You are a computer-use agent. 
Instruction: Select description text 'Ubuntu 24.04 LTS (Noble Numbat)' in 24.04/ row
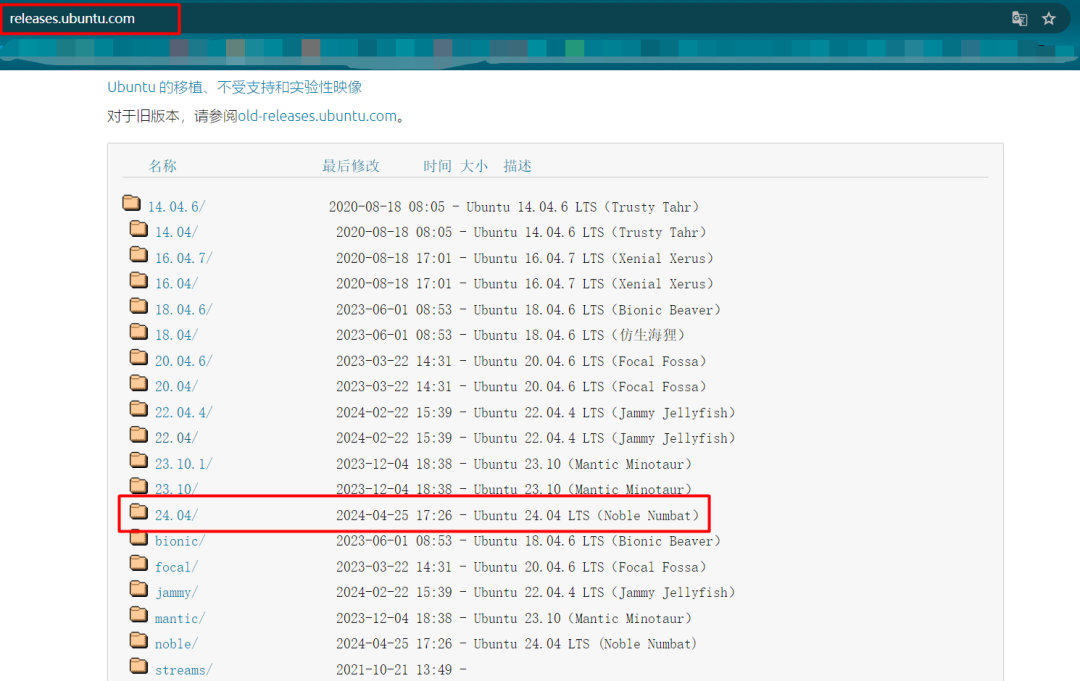point(586,515)
